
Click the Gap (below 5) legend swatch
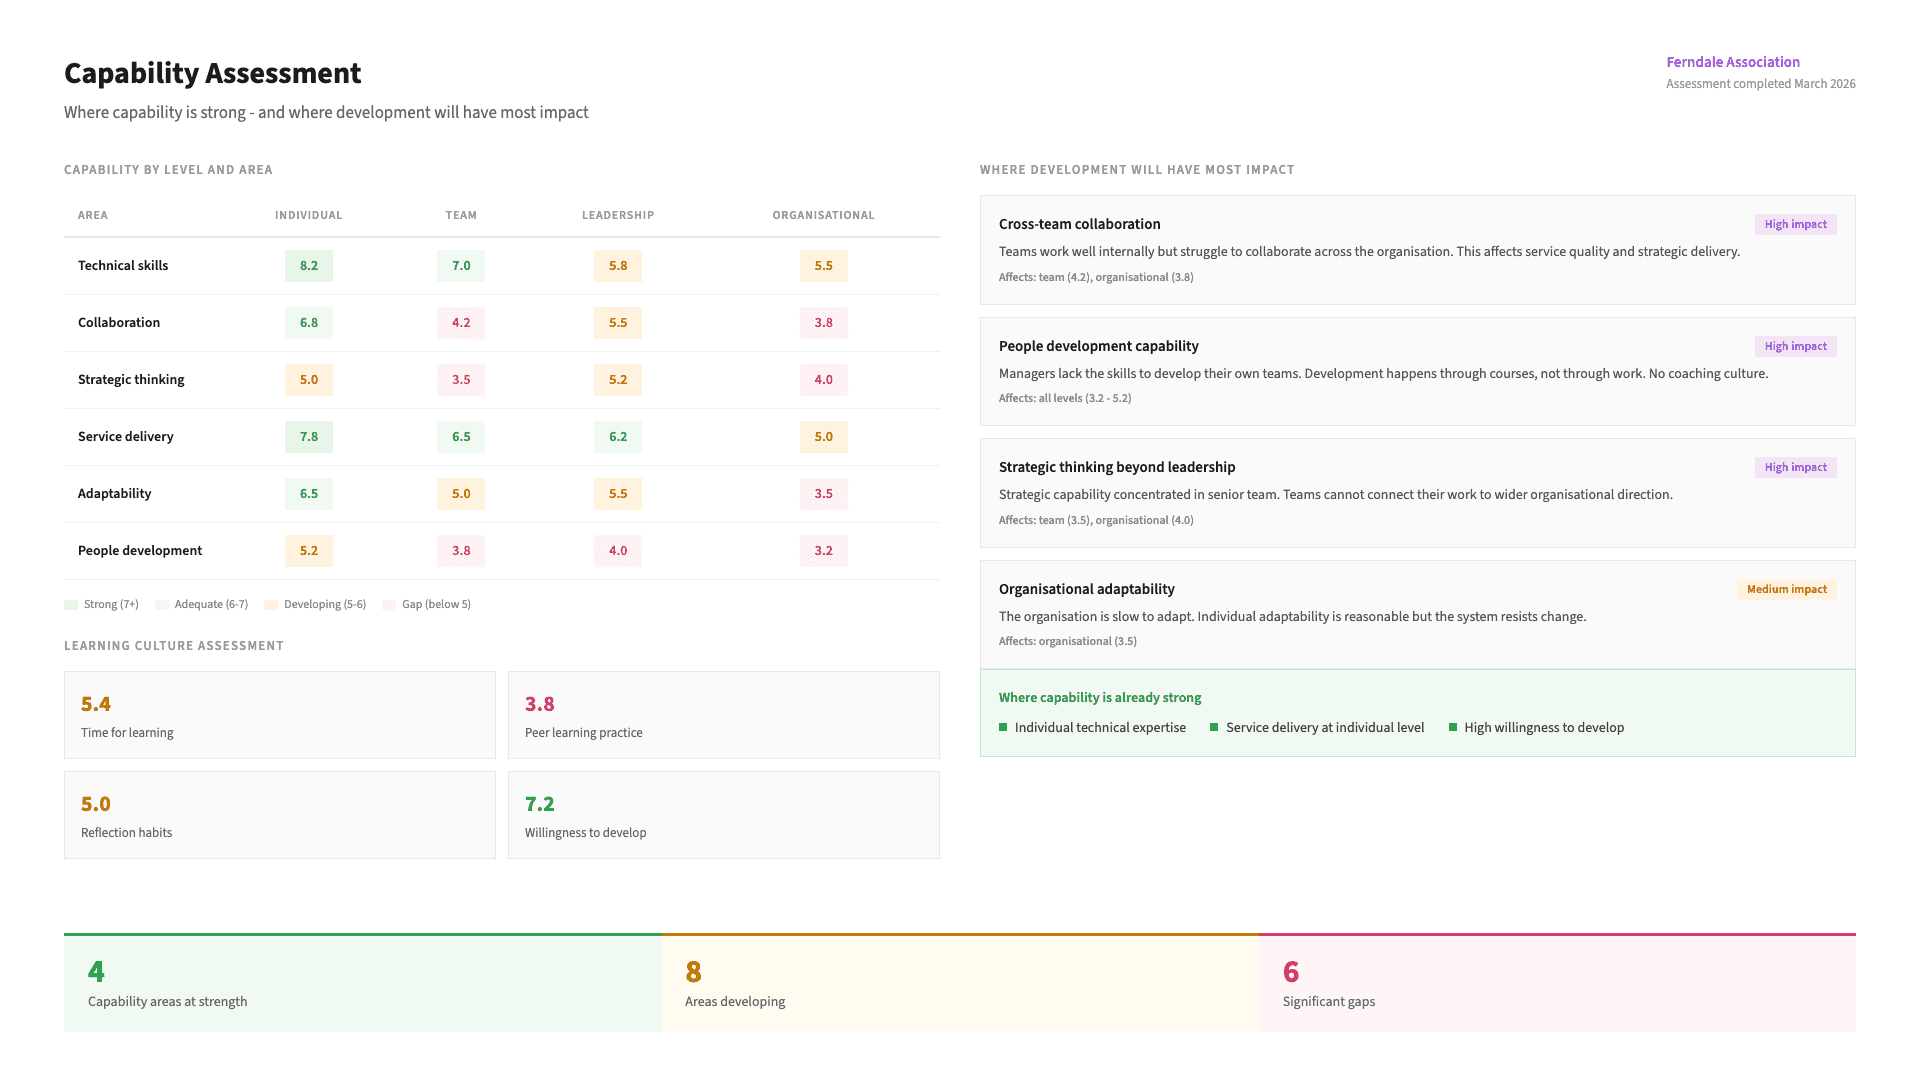point(389,605)
